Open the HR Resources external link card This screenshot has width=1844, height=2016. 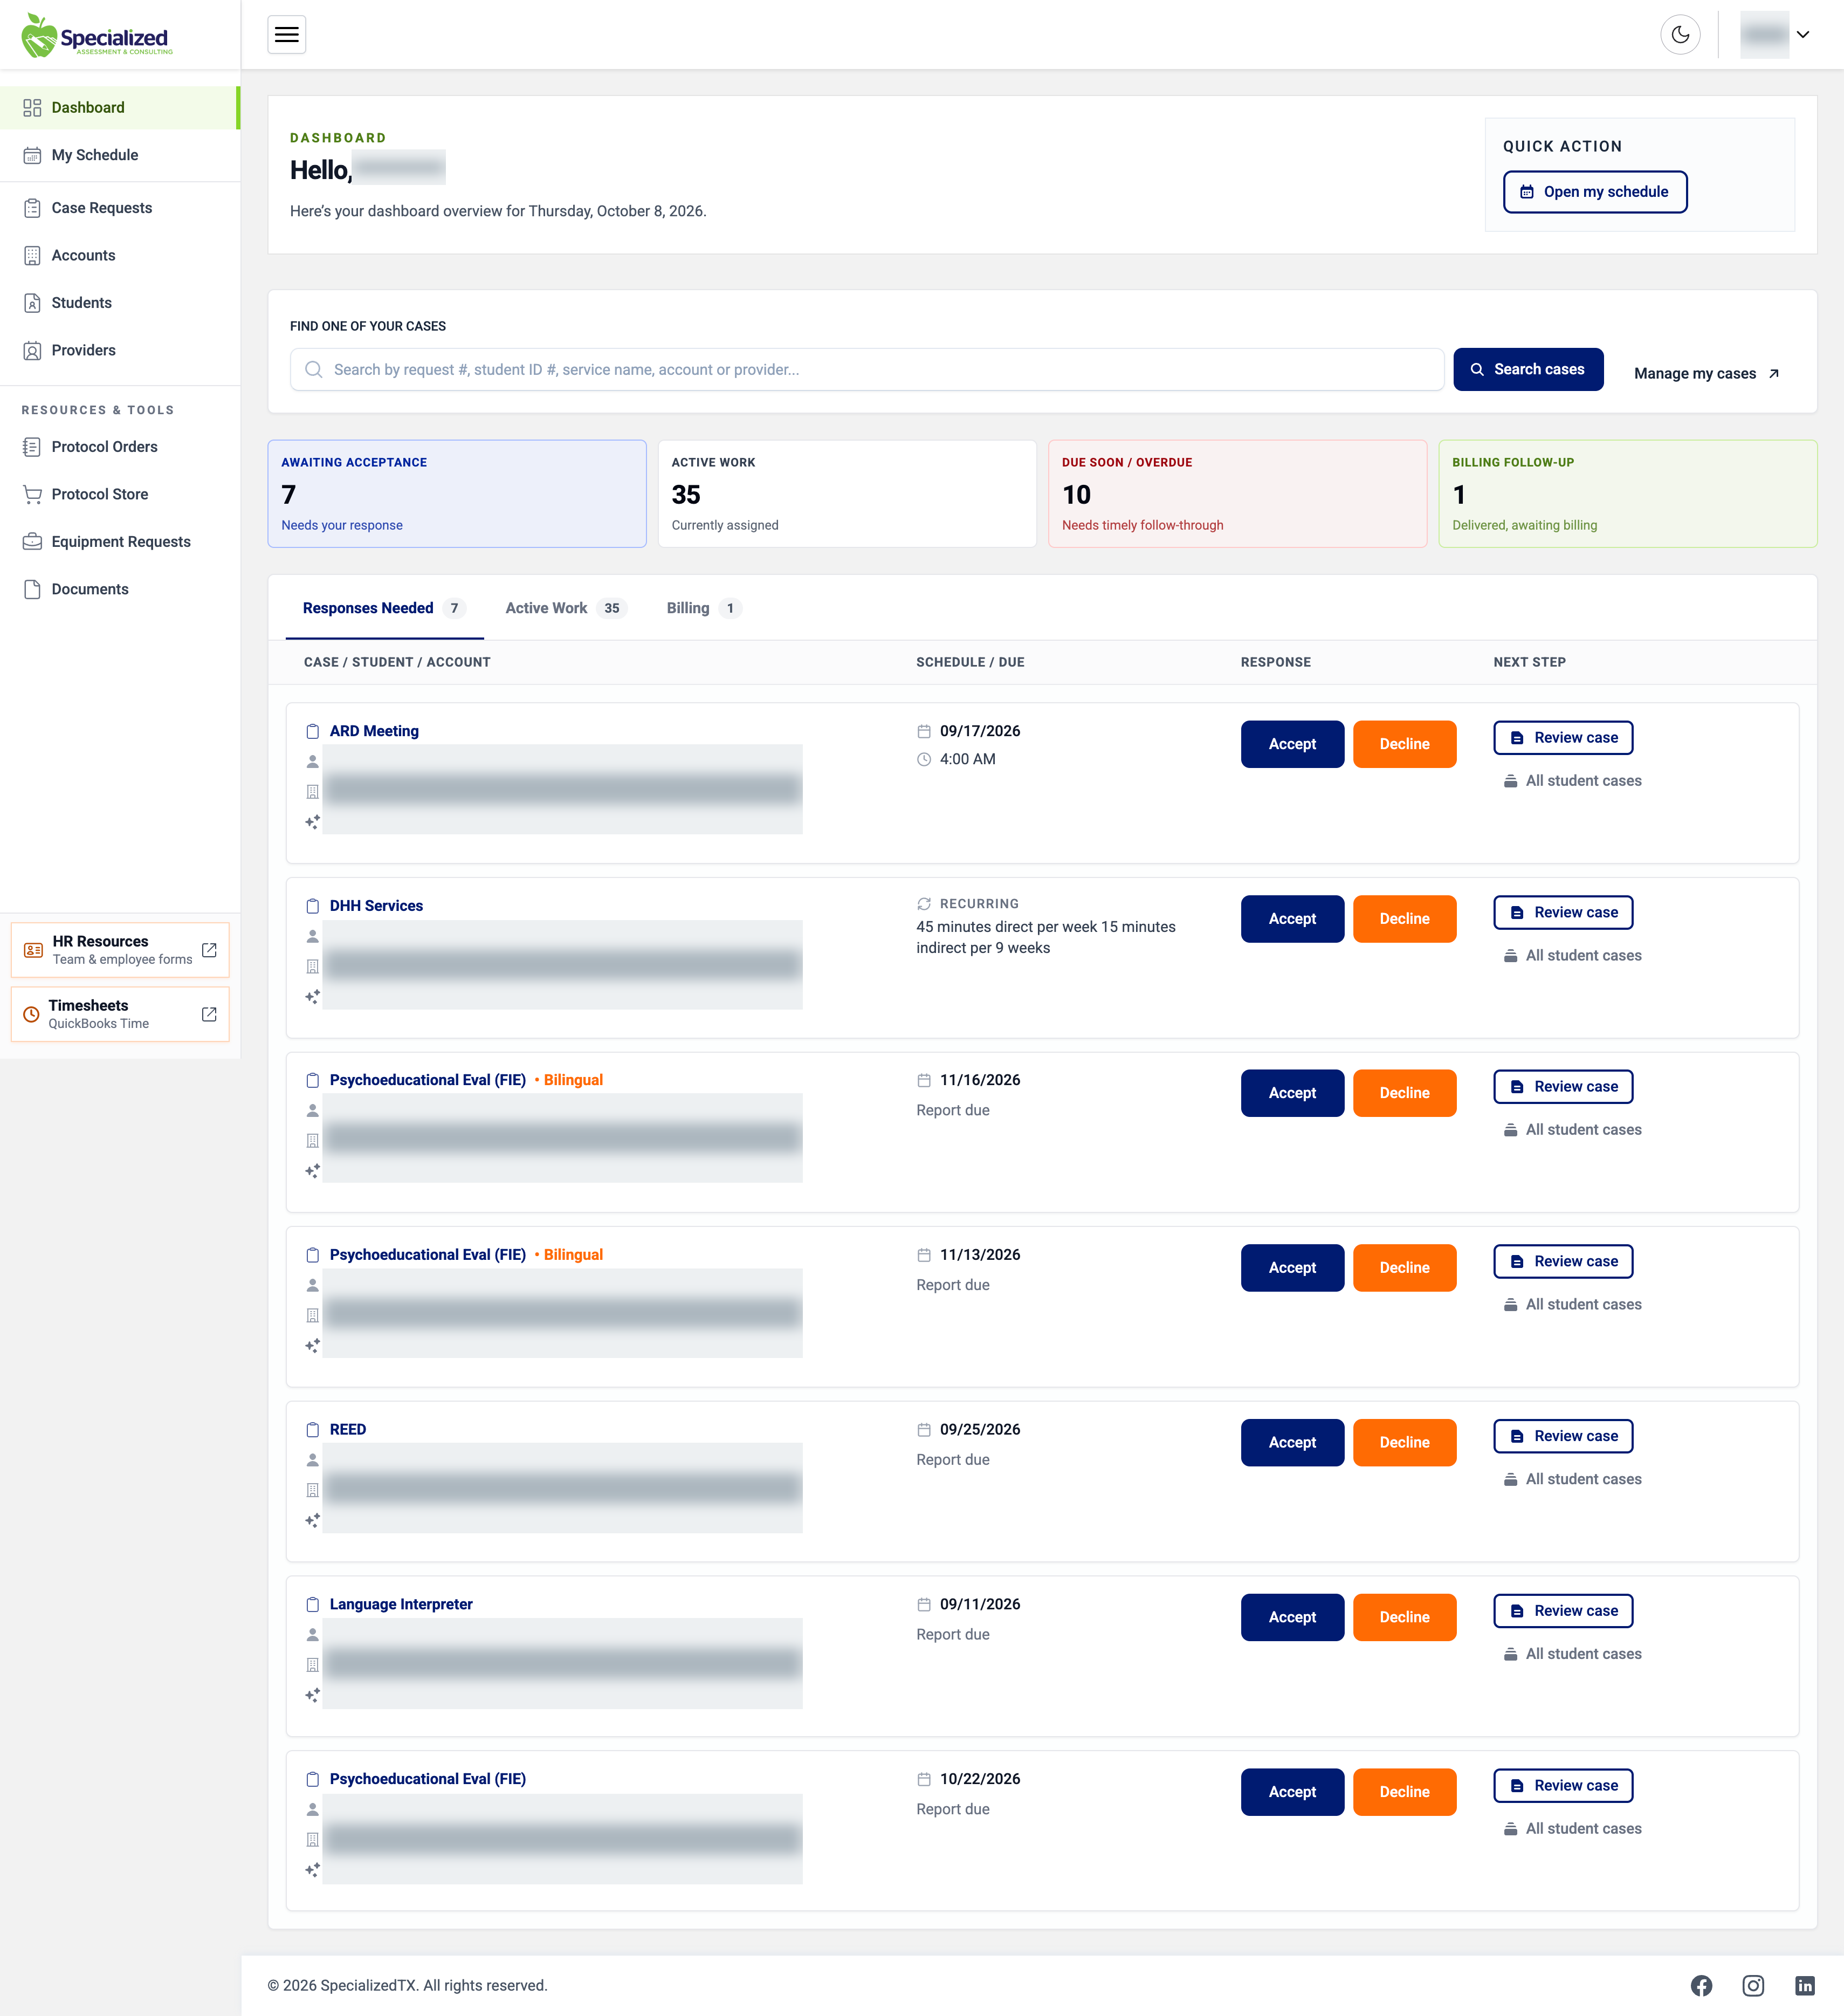[x=120, y=950]
